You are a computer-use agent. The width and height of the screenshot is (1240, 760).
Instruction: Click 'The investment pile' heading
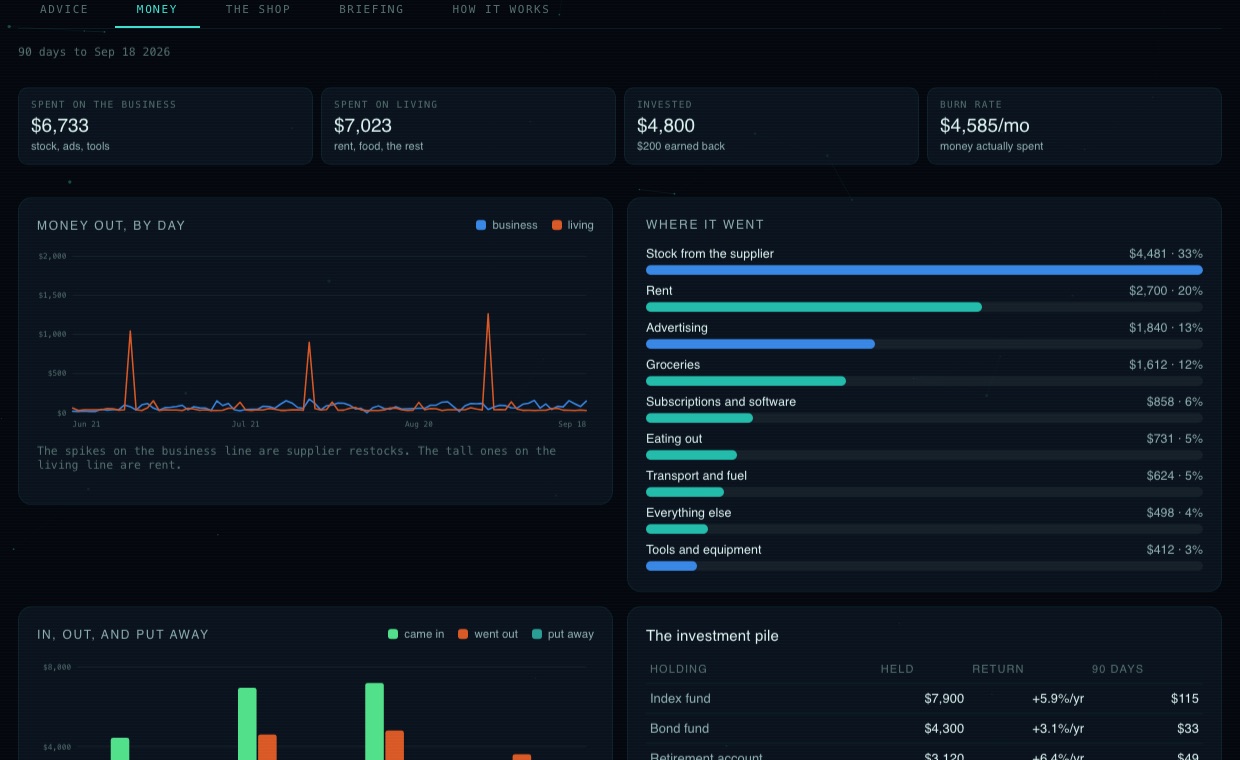(712, 636)
